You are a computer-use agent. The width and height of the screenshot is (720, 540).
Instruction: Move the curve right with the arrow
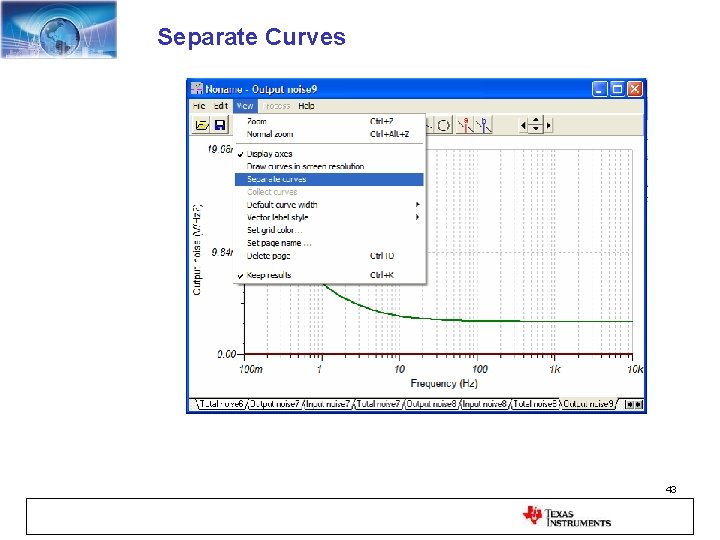click(x=548, y=125)
